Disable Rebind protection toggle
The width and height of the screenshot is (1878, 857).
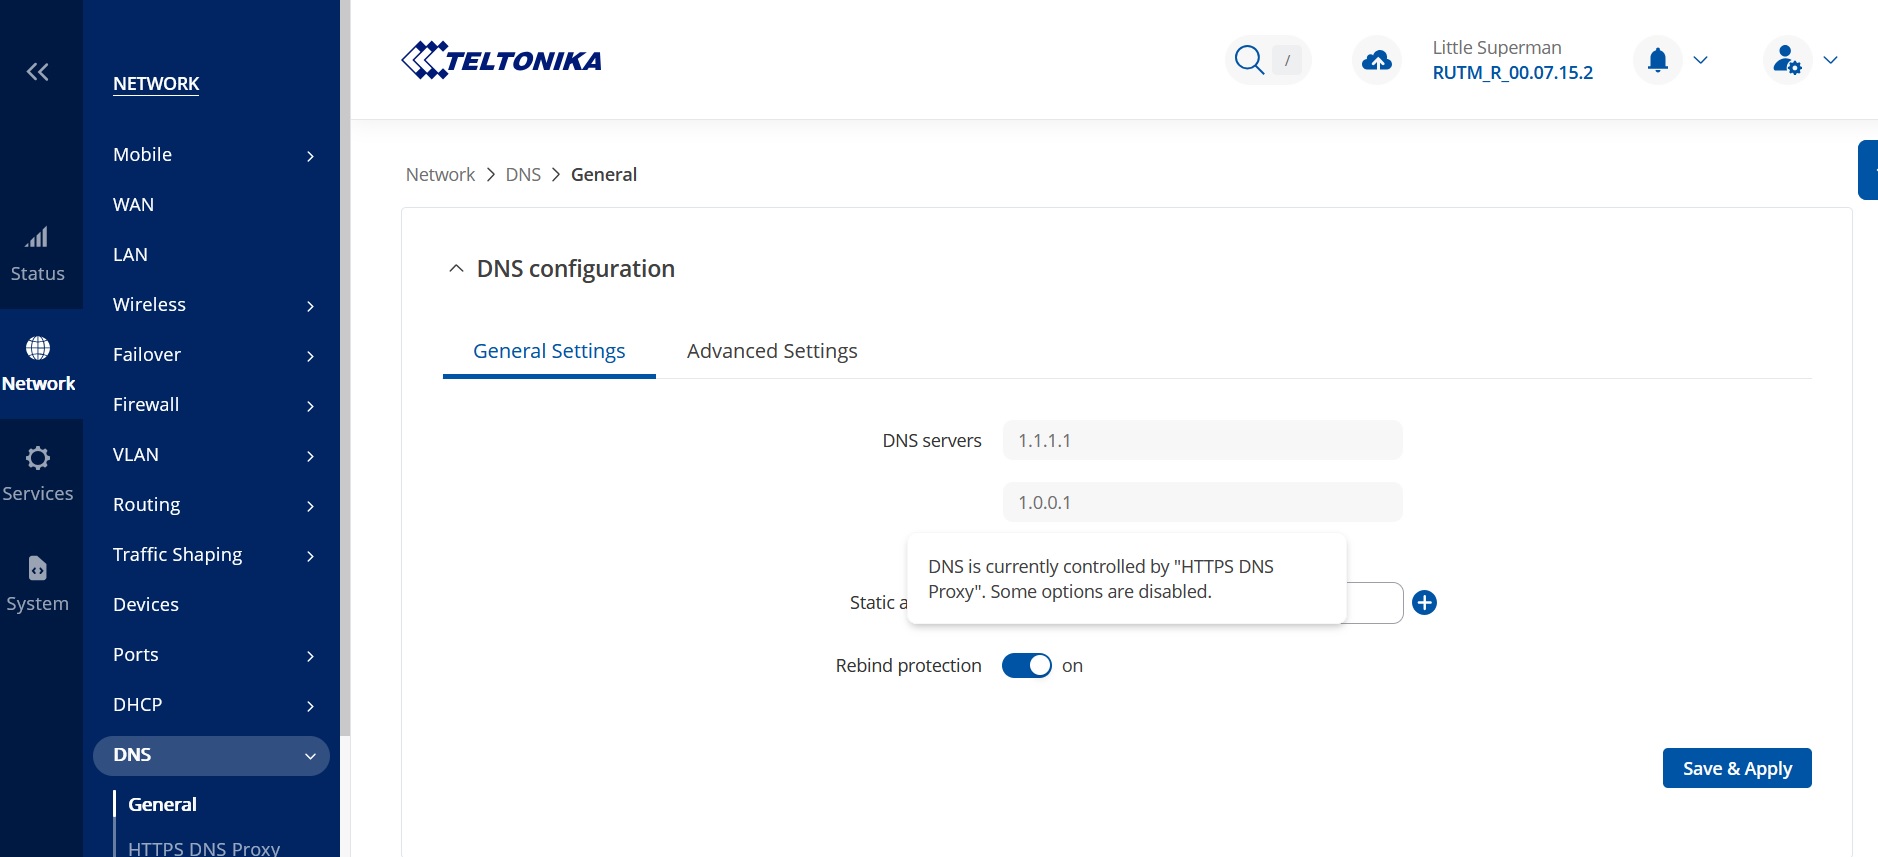[1027, 666]
